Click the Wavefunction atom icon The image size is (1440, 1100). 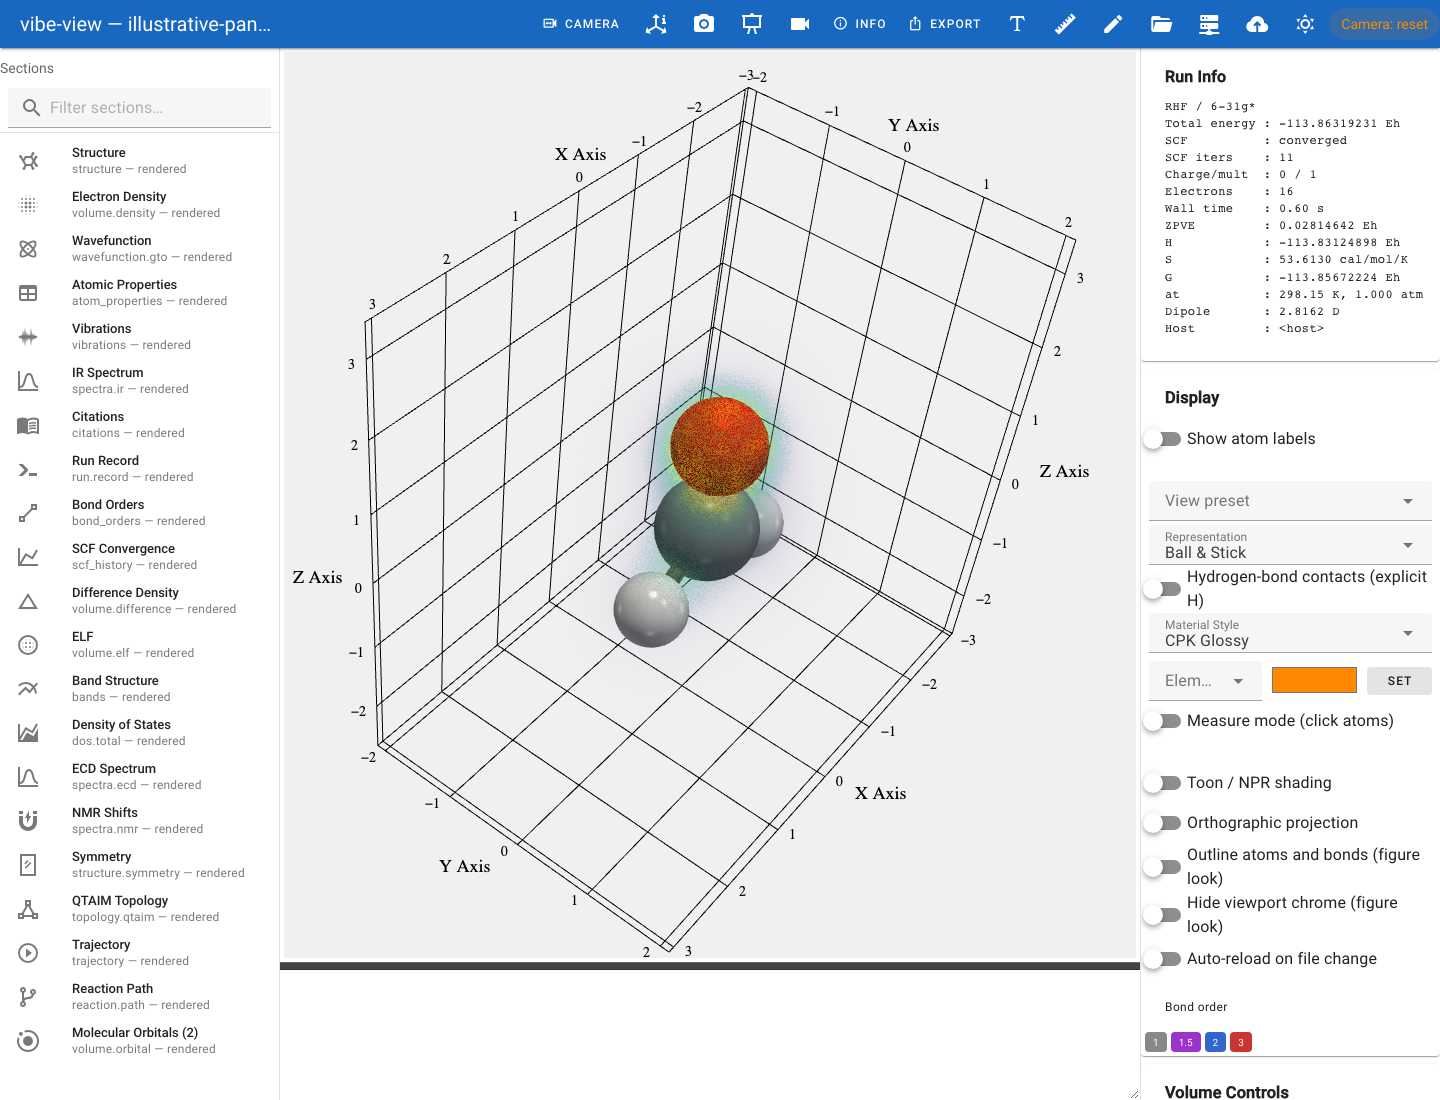28,249
